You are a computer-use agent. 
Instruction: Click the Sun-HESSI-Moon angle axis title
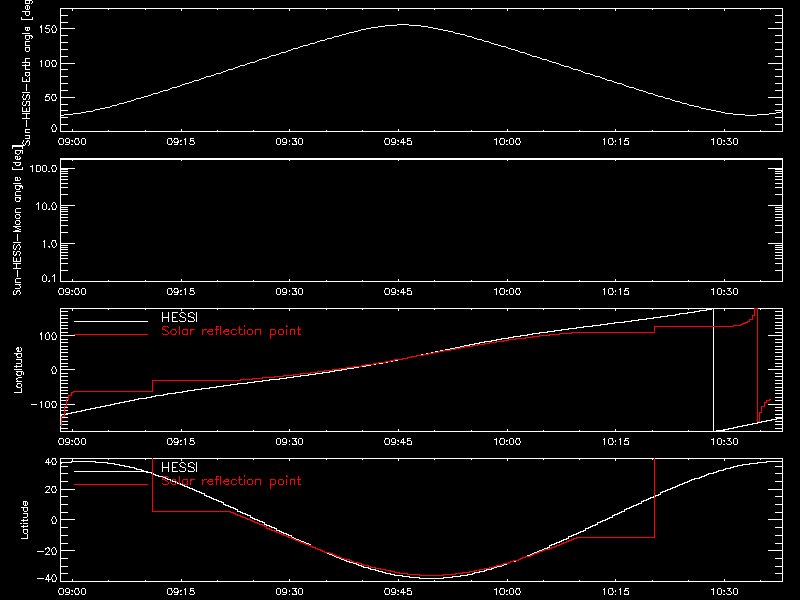[17, 220]
